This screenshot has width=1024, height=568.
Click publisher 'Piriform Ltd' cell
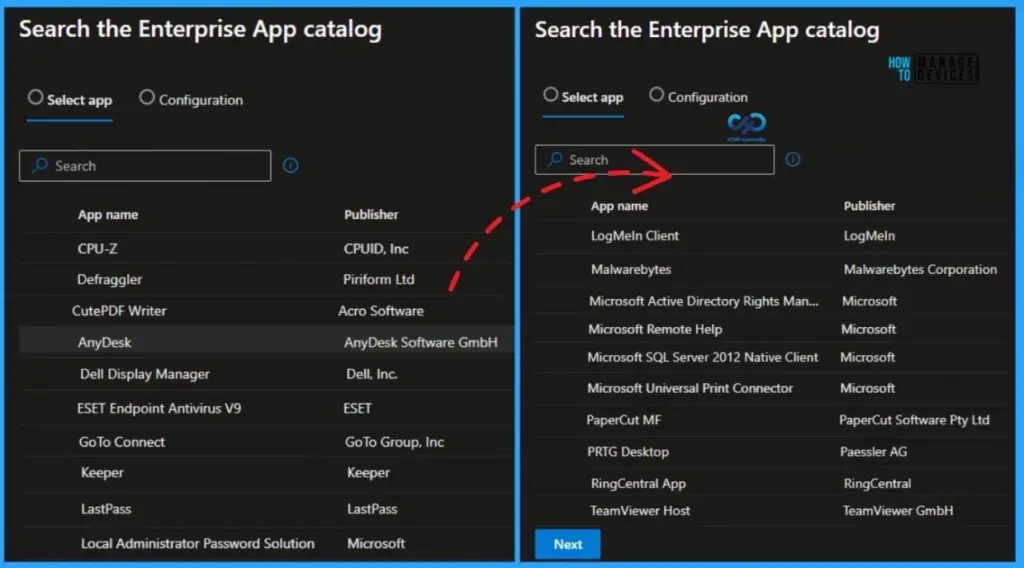pos(378,279)
